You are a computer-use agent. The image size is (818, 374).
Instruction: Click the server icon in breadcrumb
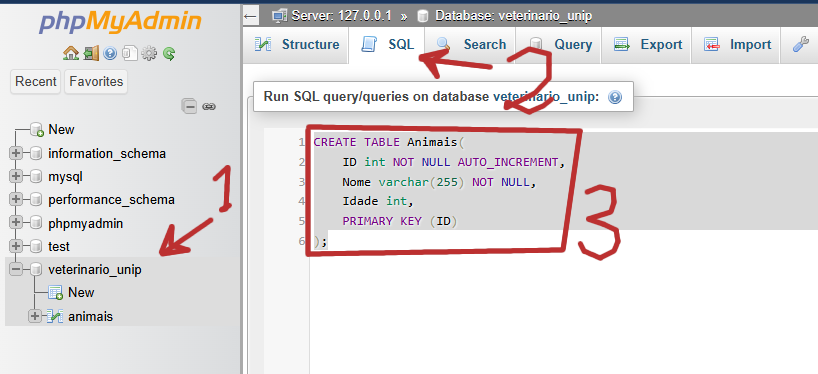click(280, 16)
